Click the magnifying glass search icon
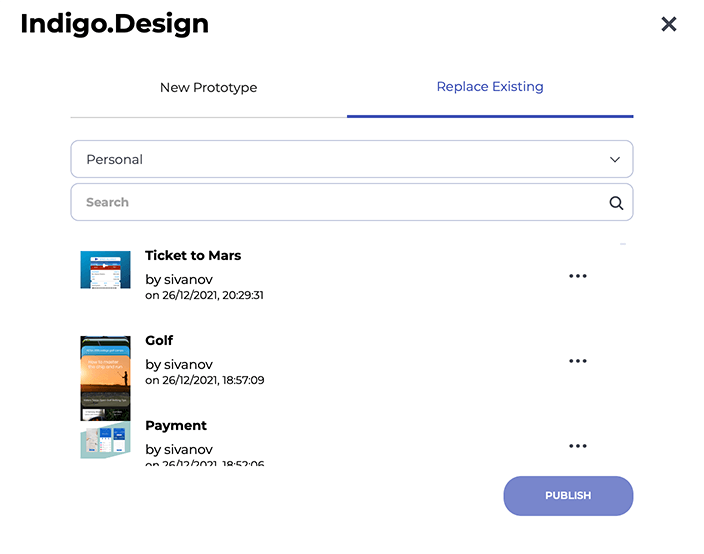Viewport: 704px width, 554px height. click(x=616, y=203)
